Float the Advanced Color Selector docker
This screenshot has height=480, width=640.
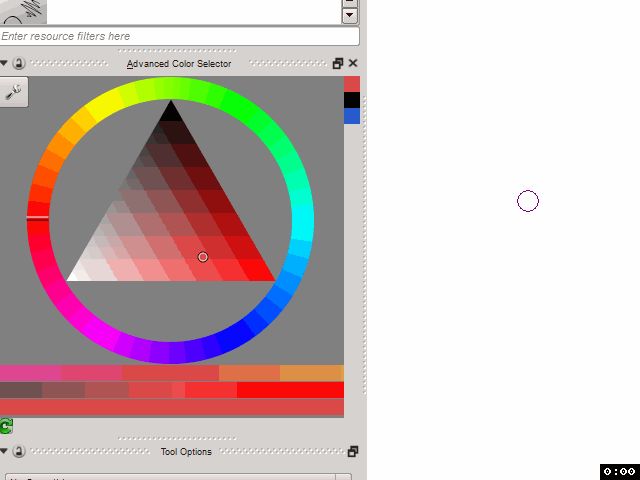tap(338, 63)
